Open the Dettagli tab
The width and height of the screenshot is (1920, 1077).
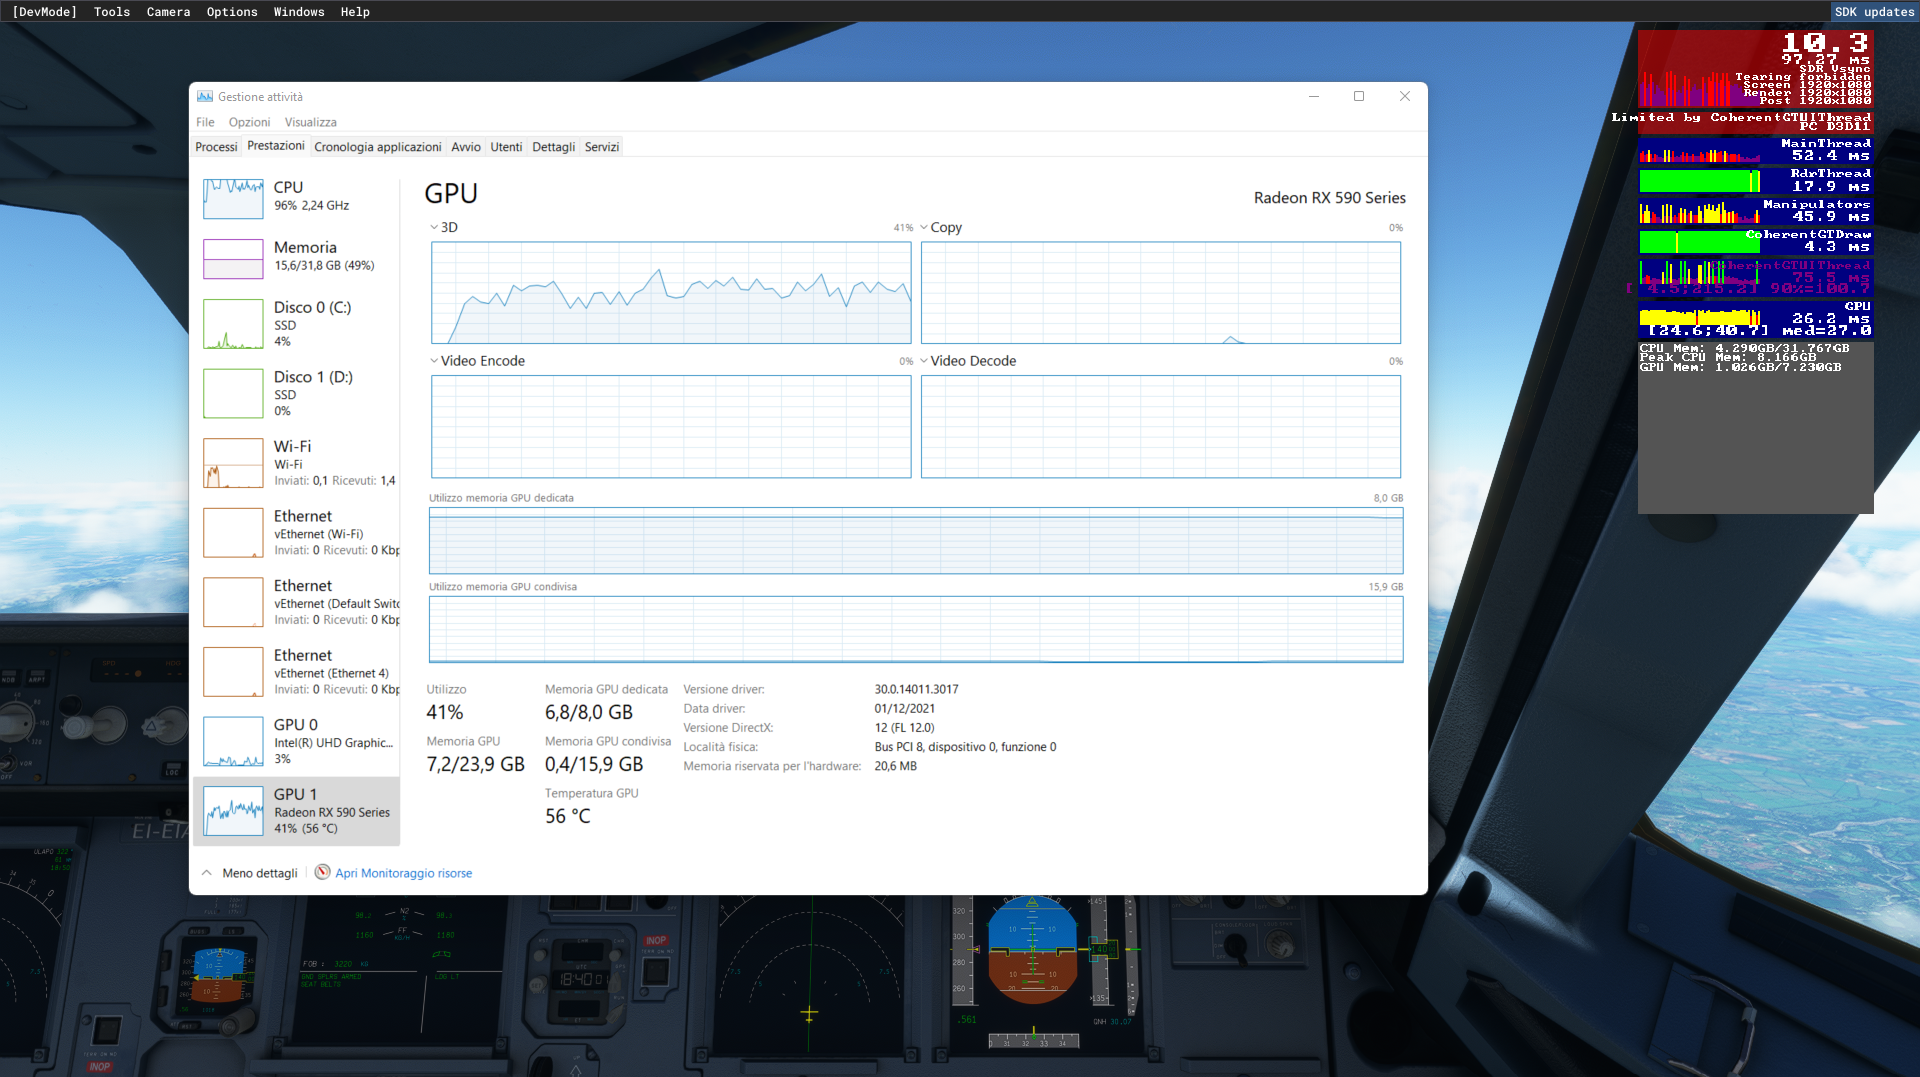click(x=553, y=146)
